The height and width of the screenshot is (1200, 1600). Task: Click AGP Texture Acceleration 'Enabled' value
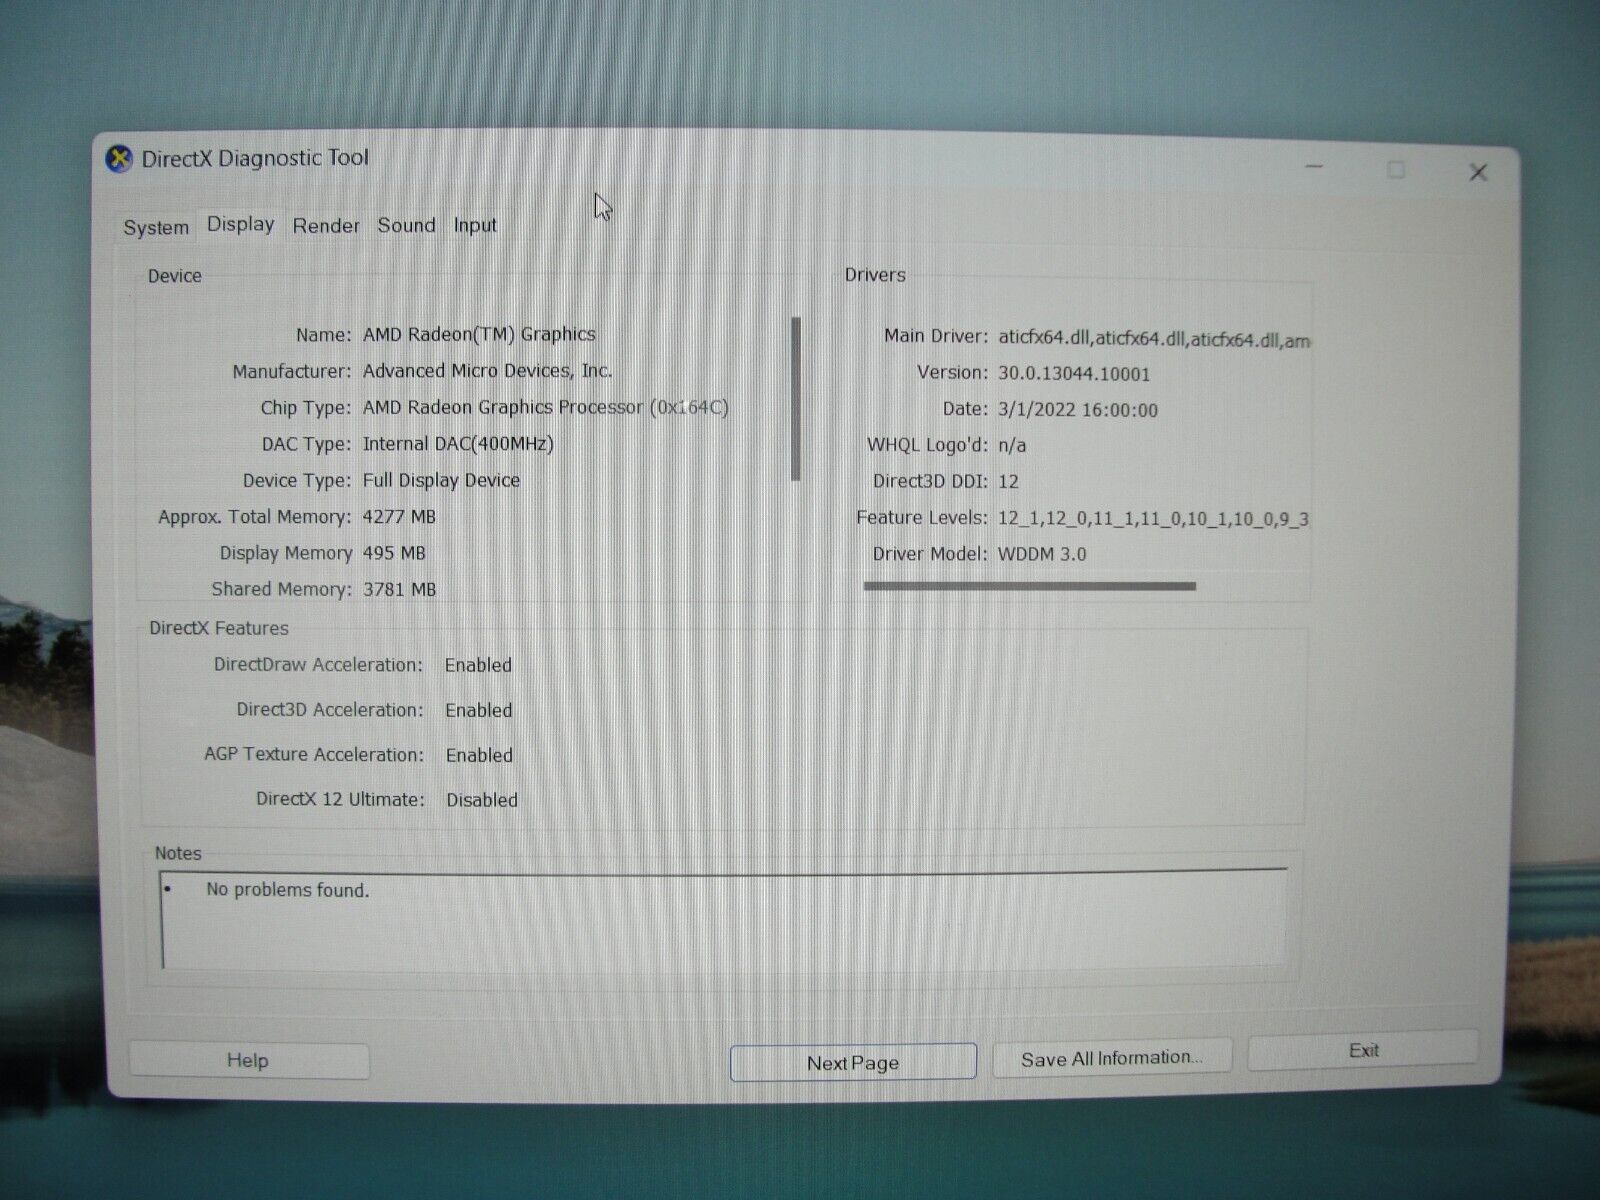coord(479,756)
